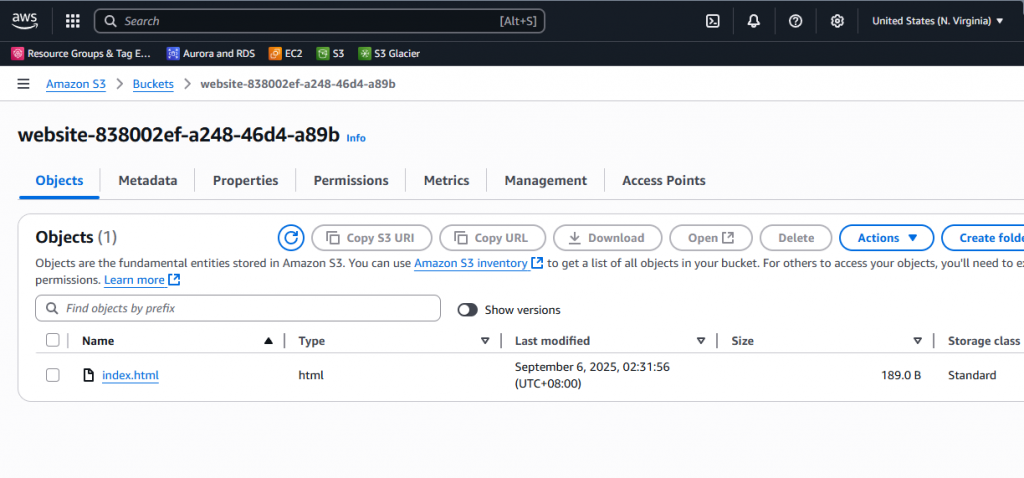Click the Copy S3 URI button
Screen dimensions: 1024x478
pyautogui.click(x=372, y=238)
